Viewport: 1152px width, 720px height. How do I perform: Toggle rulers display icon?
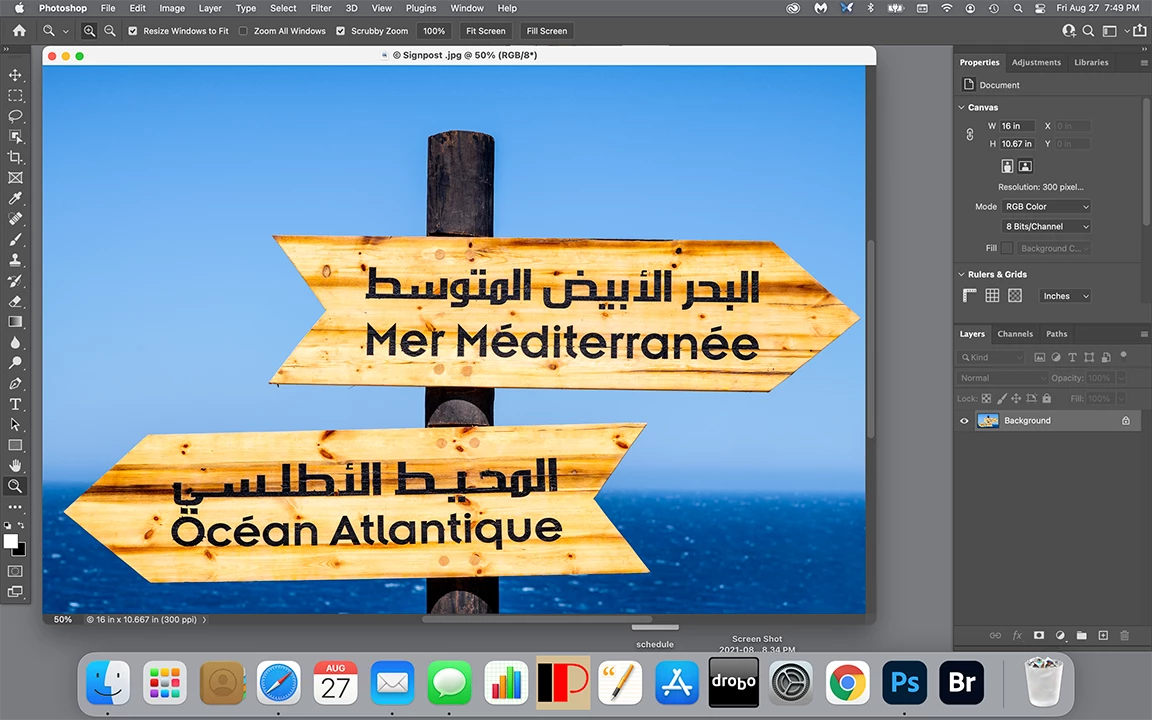tap(970, 295)
